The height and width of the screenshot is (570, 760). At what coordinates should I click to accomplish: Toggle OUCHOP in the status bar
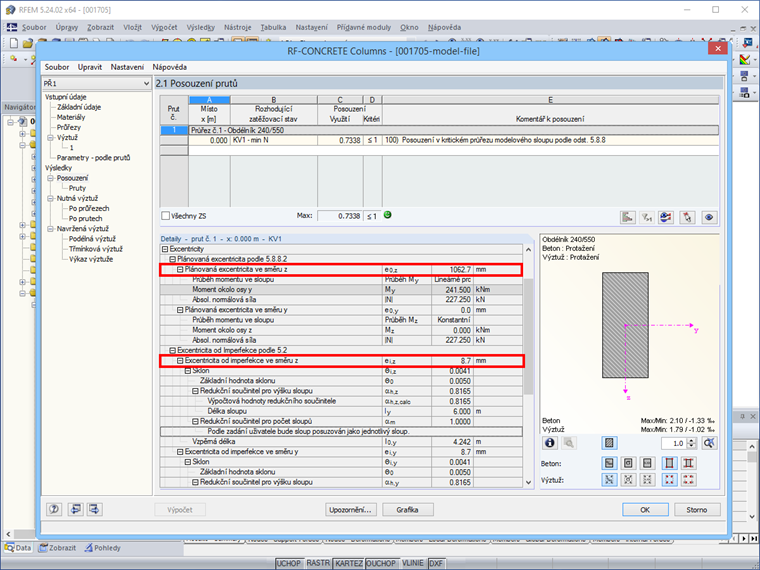pos(381,563)
